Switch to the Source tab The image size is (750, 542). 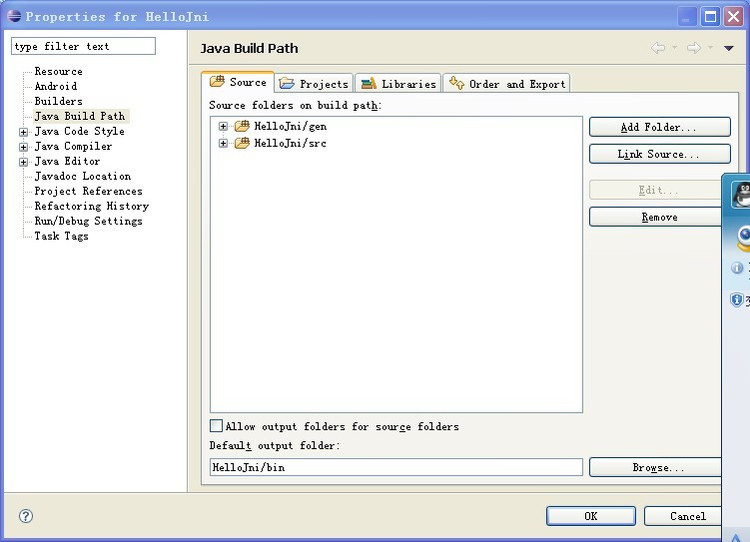tap(238, 82)
